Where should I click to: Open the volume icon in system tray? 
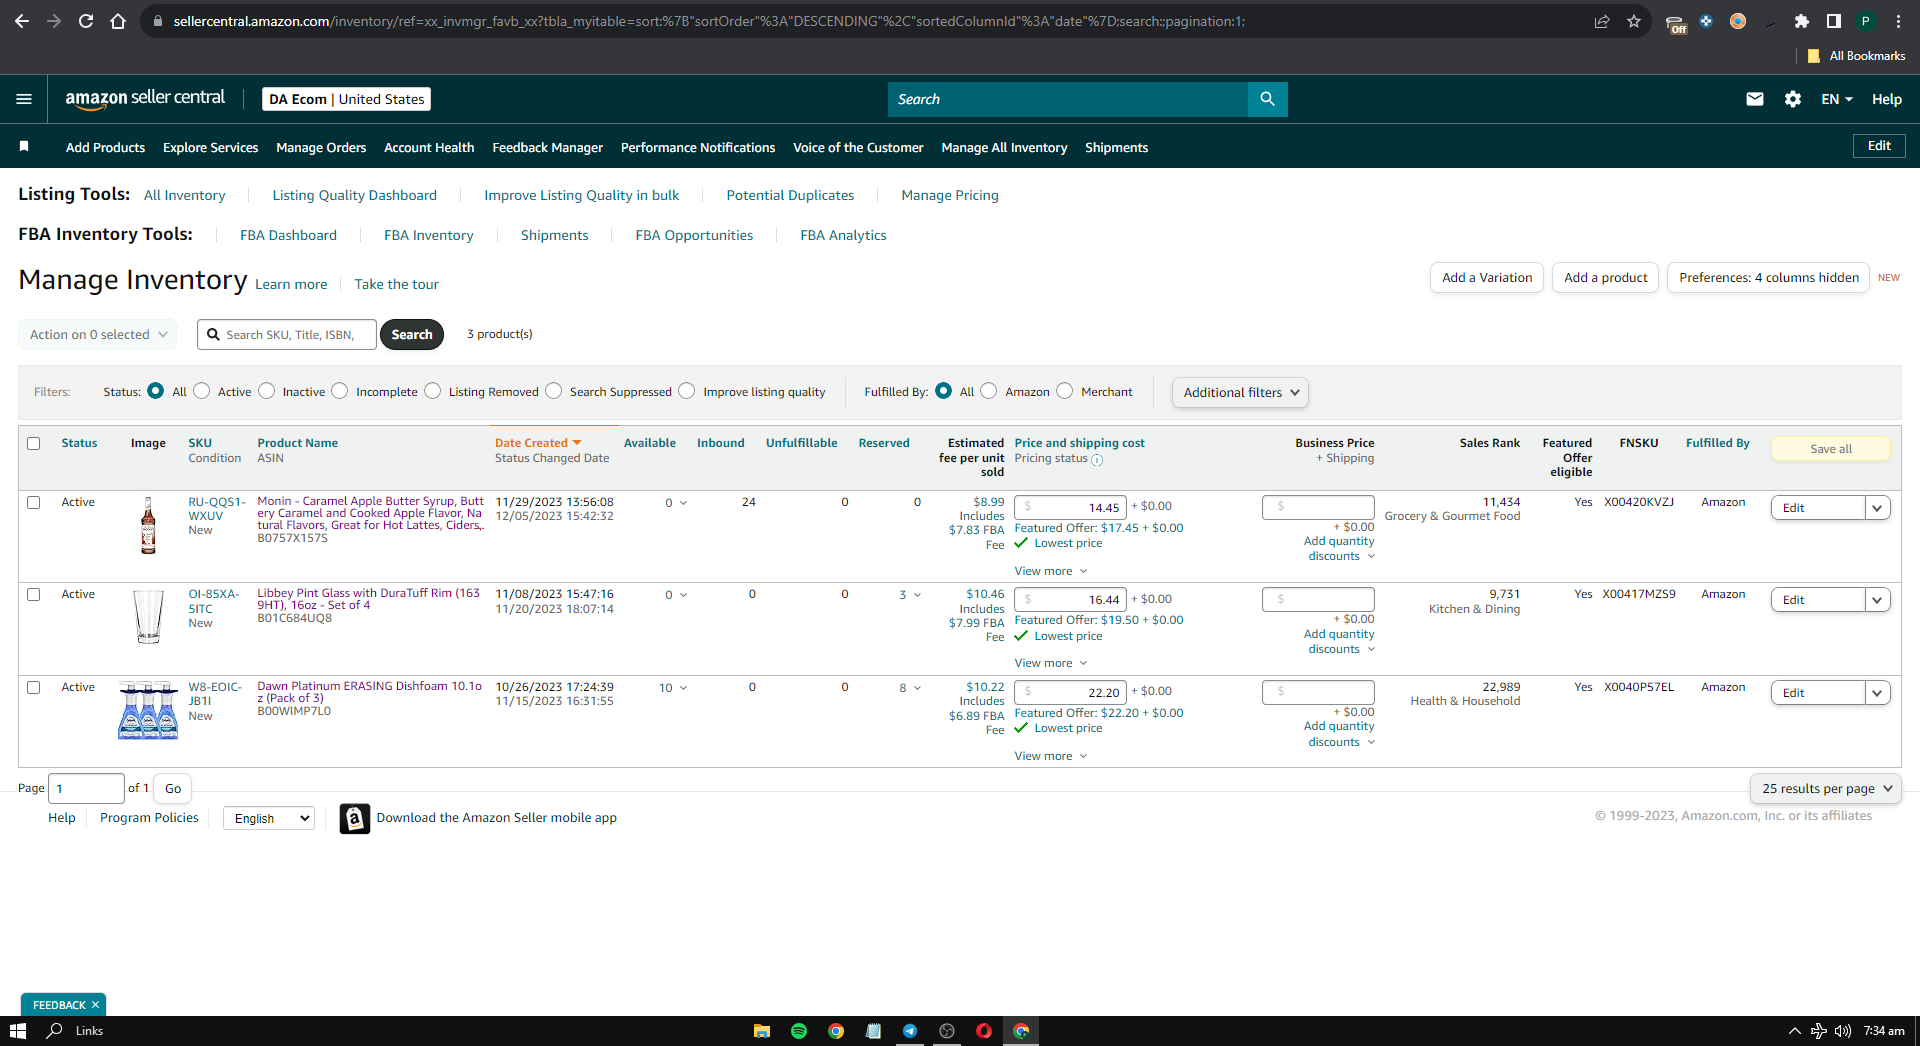tap(1842, 1031)
